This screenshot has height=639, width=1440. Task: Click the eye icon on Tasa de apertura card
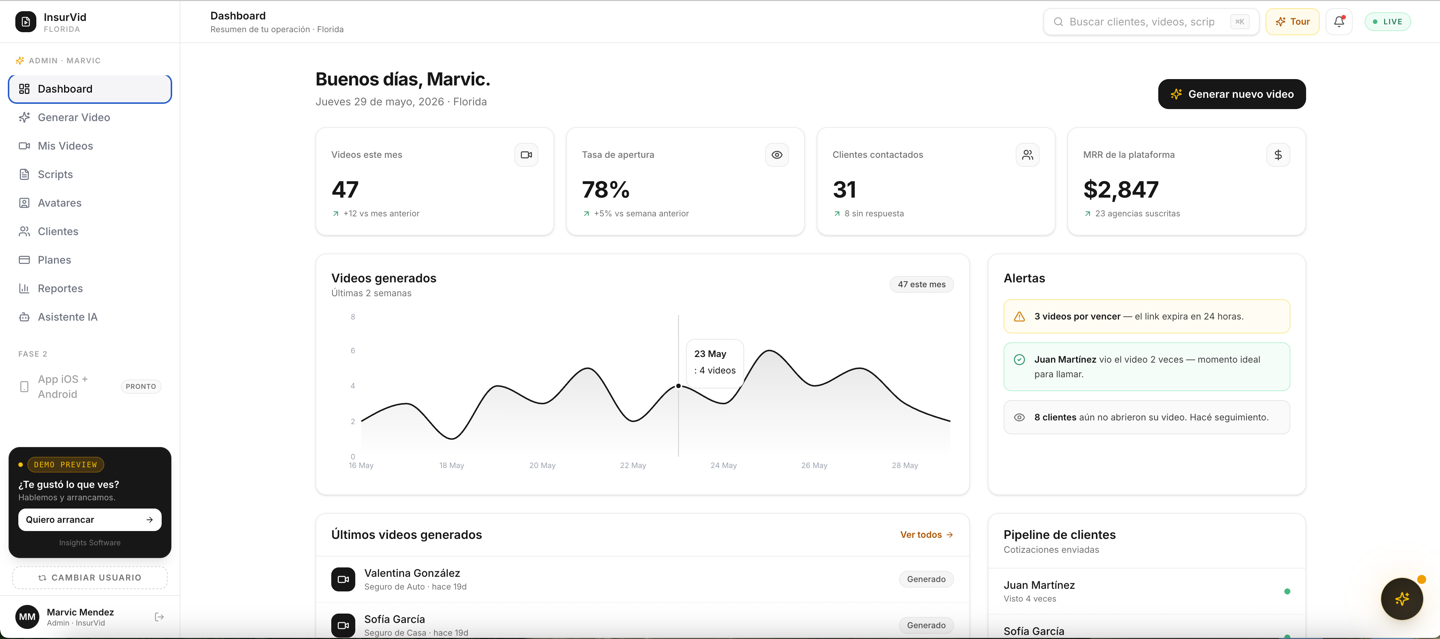pos(777,155)
